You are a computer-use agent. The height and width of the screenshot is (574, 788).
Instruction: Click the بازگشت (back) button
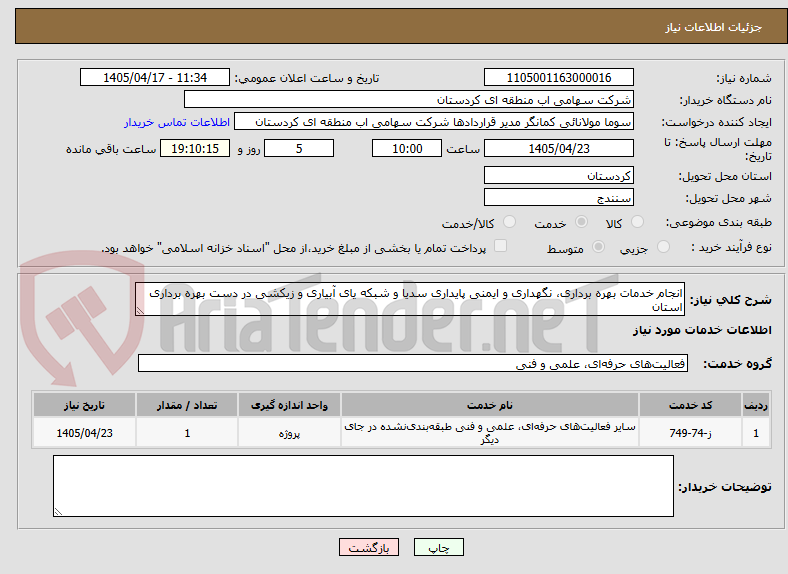click(x=369, y=547)
